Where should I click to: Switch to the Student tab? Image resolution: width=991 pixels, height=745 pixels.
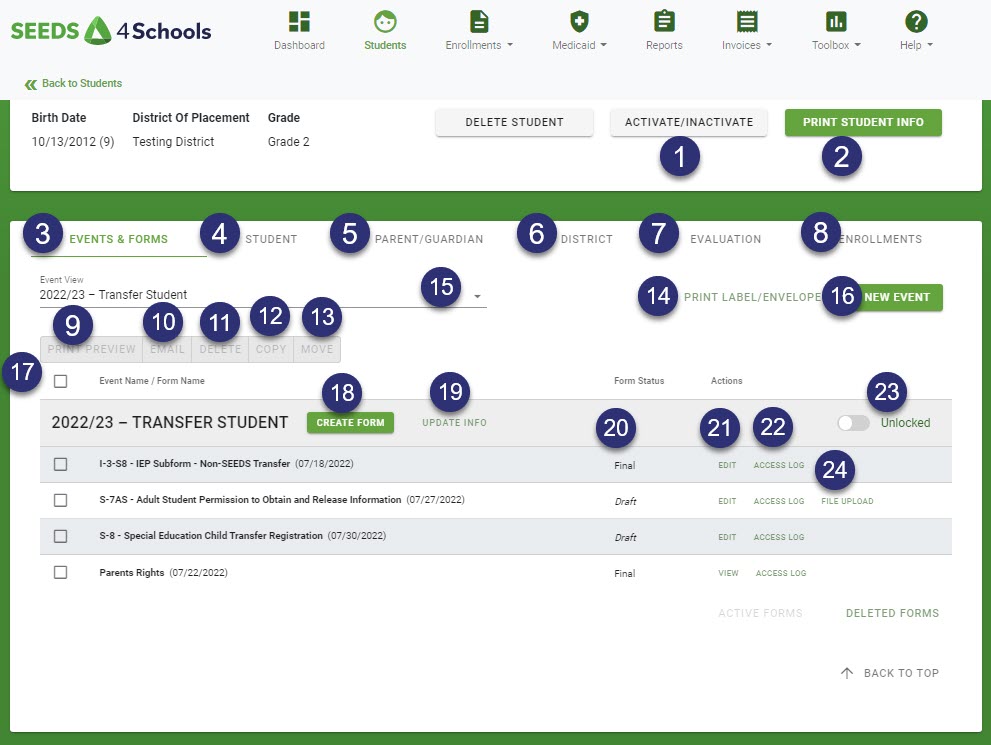271,239
